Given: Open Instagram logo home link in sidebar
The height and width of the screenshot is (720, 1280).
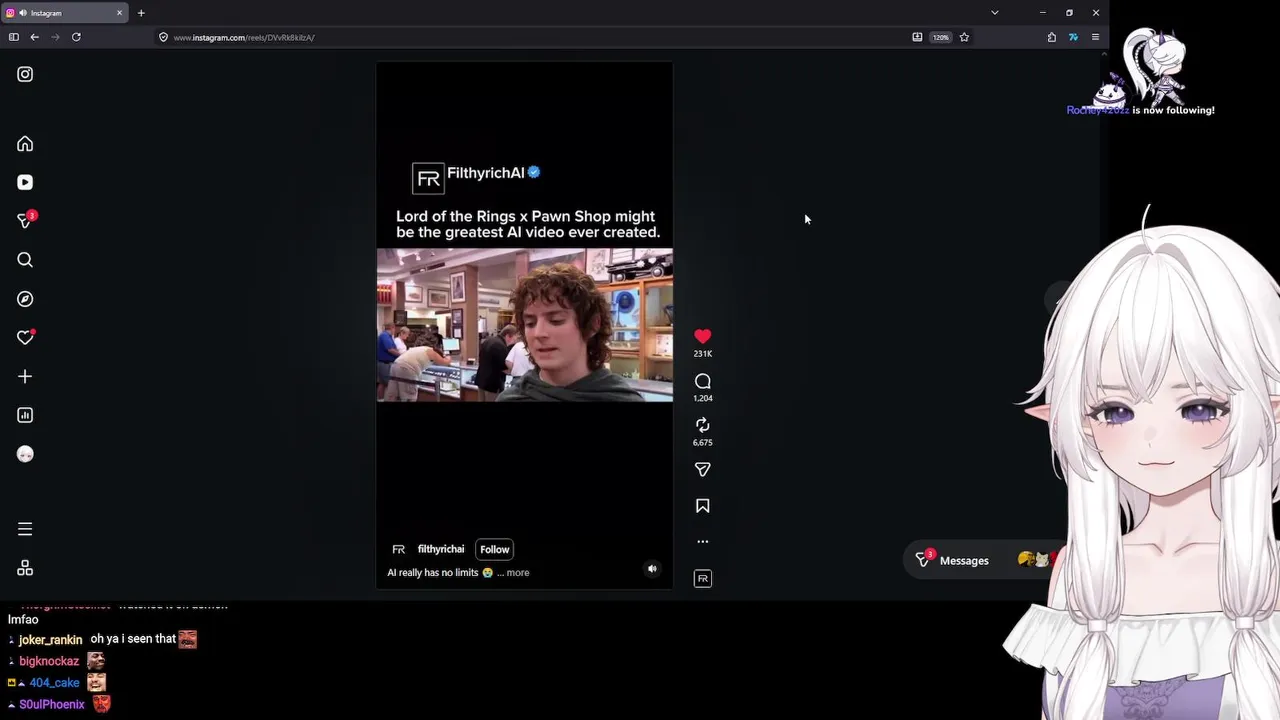Looking at the screenshot, I should [25, 74].
